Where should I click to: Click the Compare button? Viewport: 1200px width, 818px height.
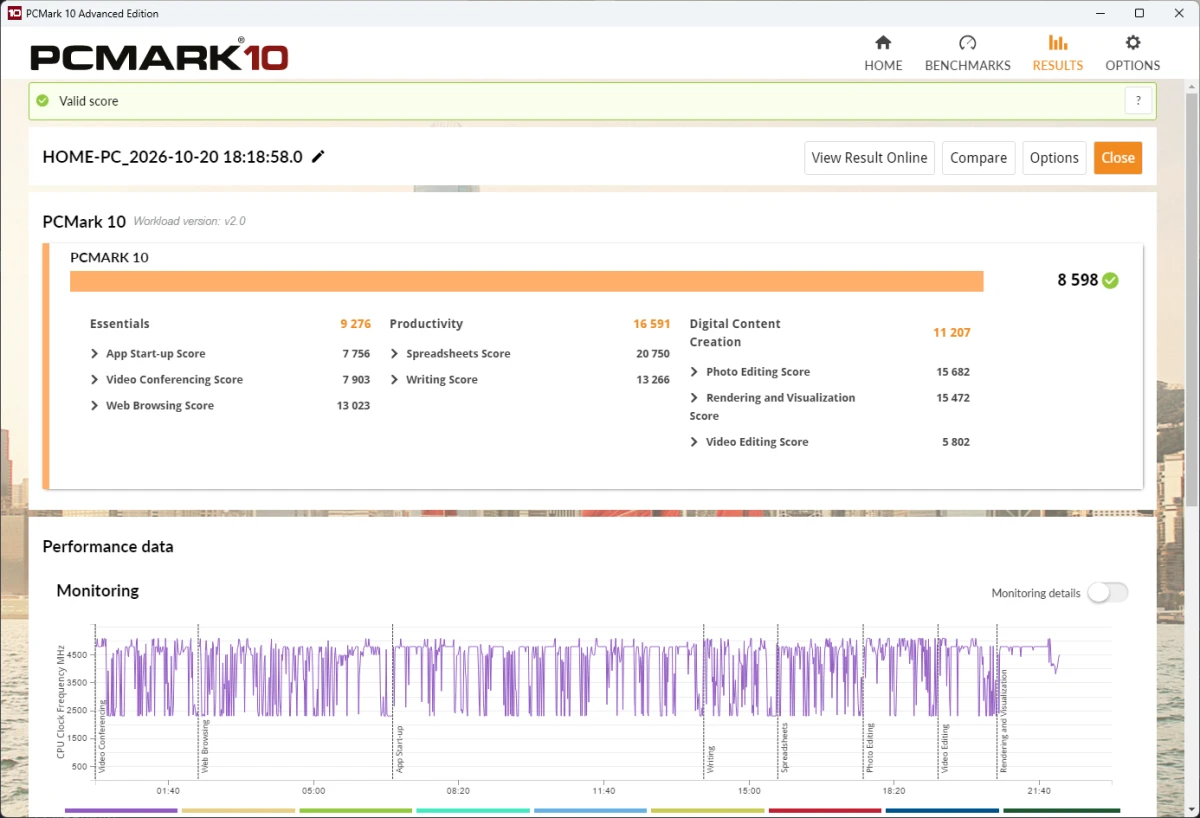(x=979, y=158)
